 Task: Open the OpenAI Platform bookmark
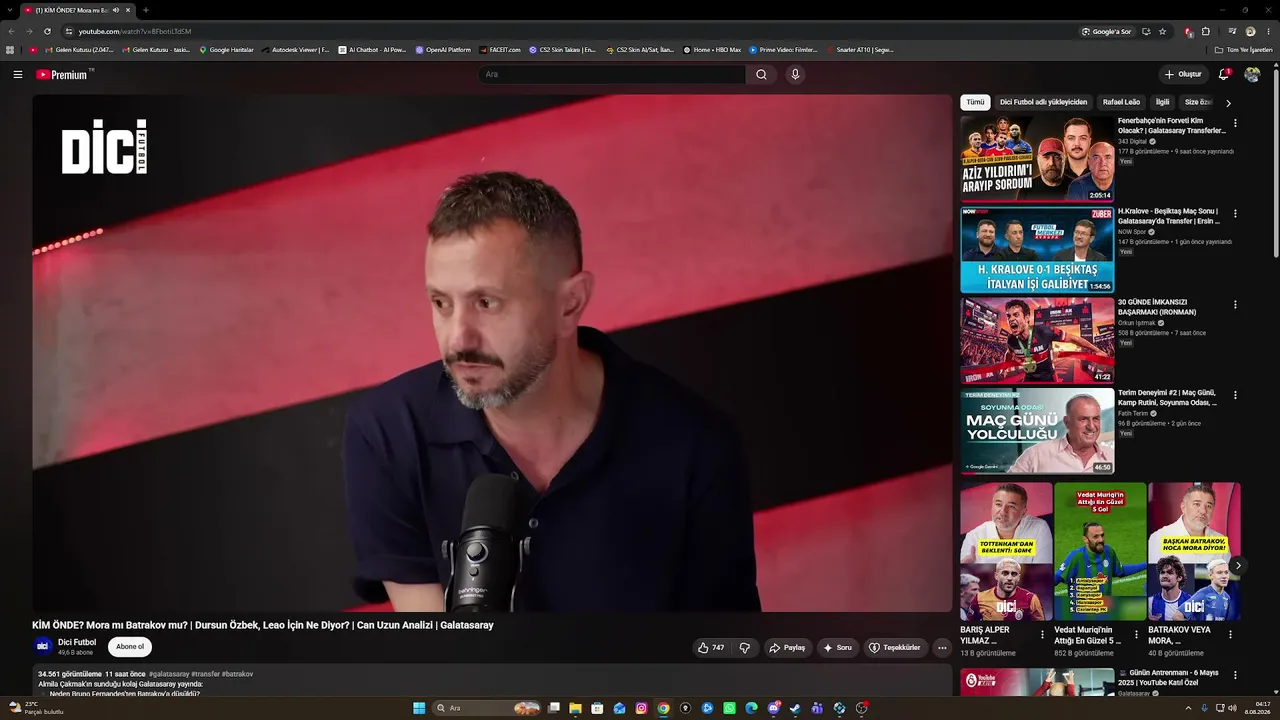[x=443, y=49]
